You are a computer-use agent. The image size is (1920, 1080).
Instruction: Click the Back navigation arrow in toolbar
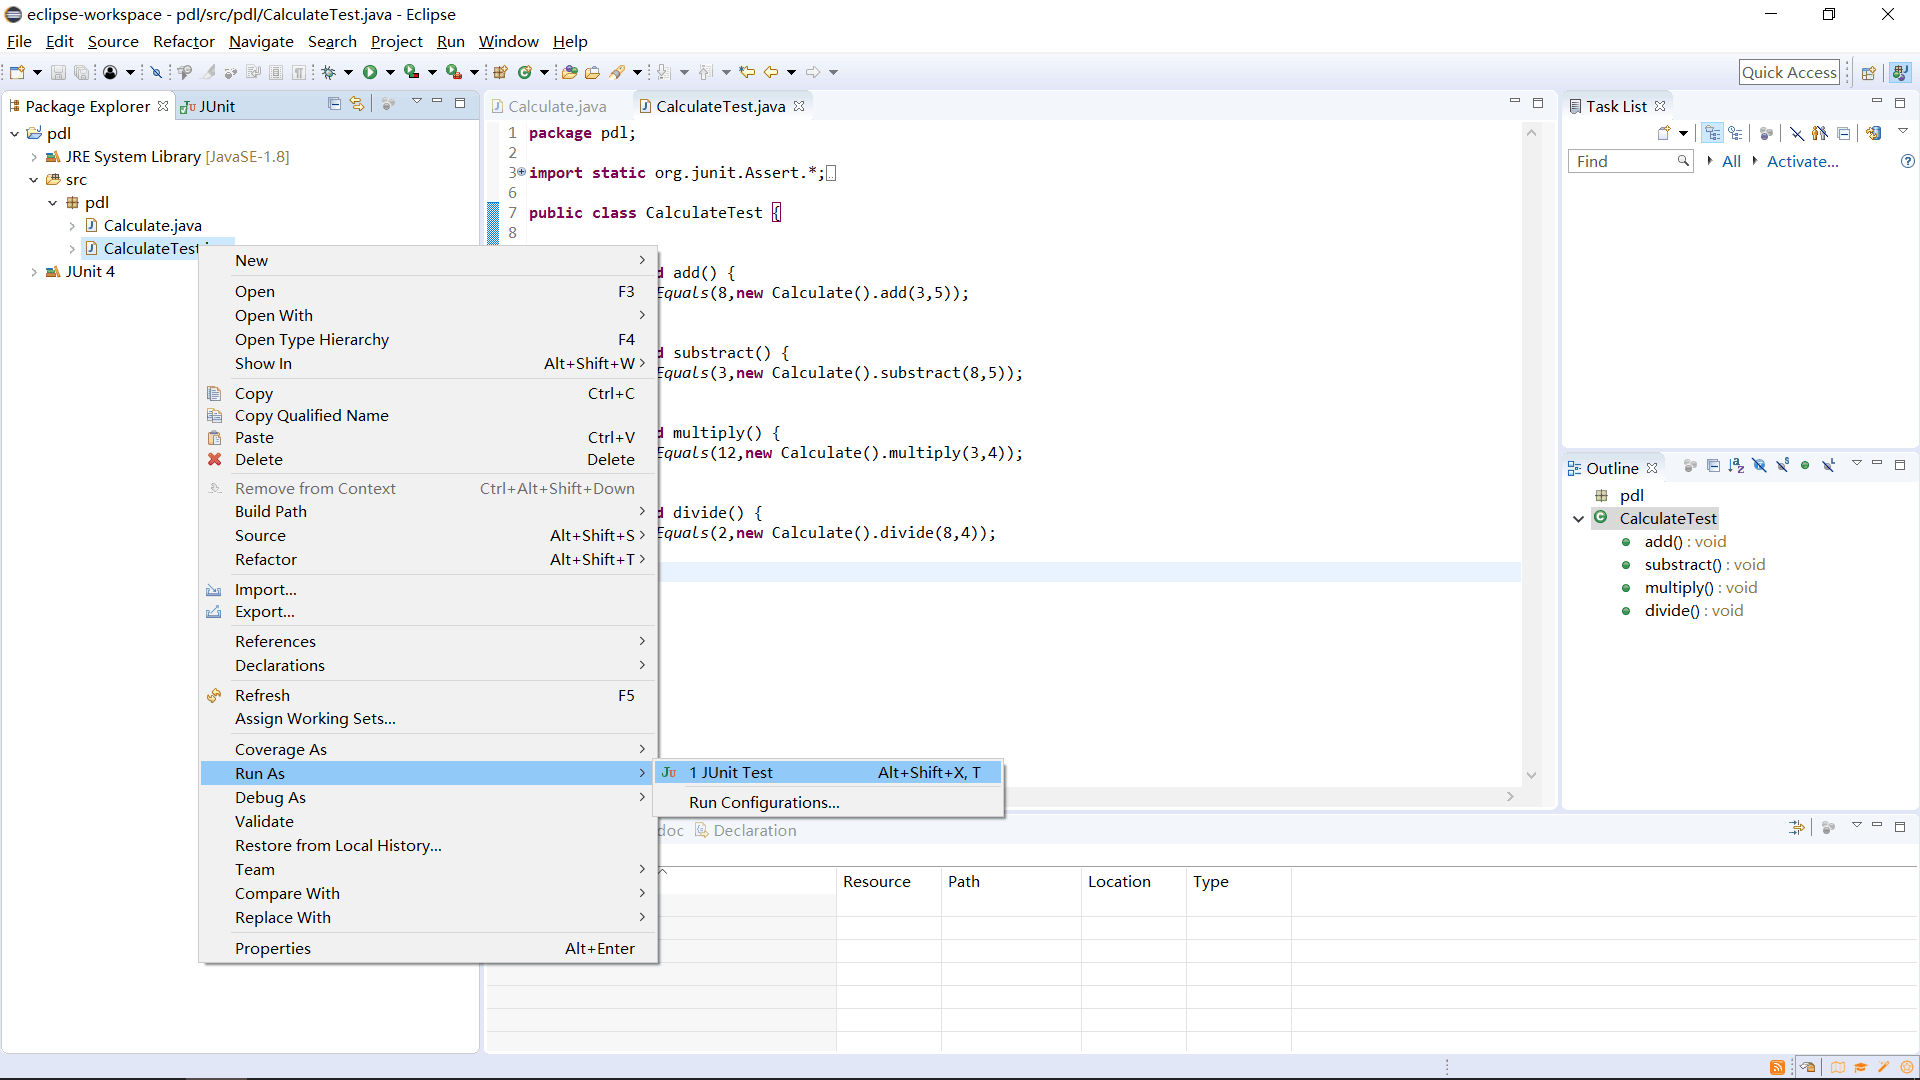[x=771, y=72]
